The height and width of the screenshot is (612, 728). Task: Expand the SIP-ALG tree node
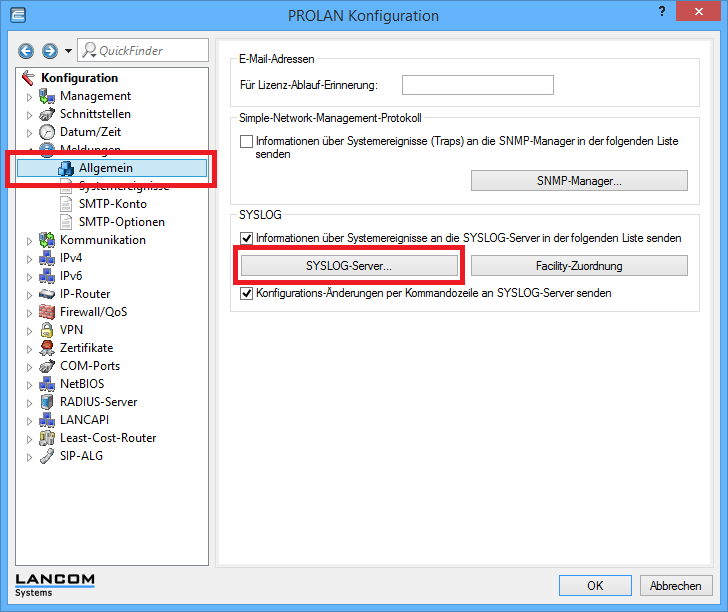[x=29, y=457]
